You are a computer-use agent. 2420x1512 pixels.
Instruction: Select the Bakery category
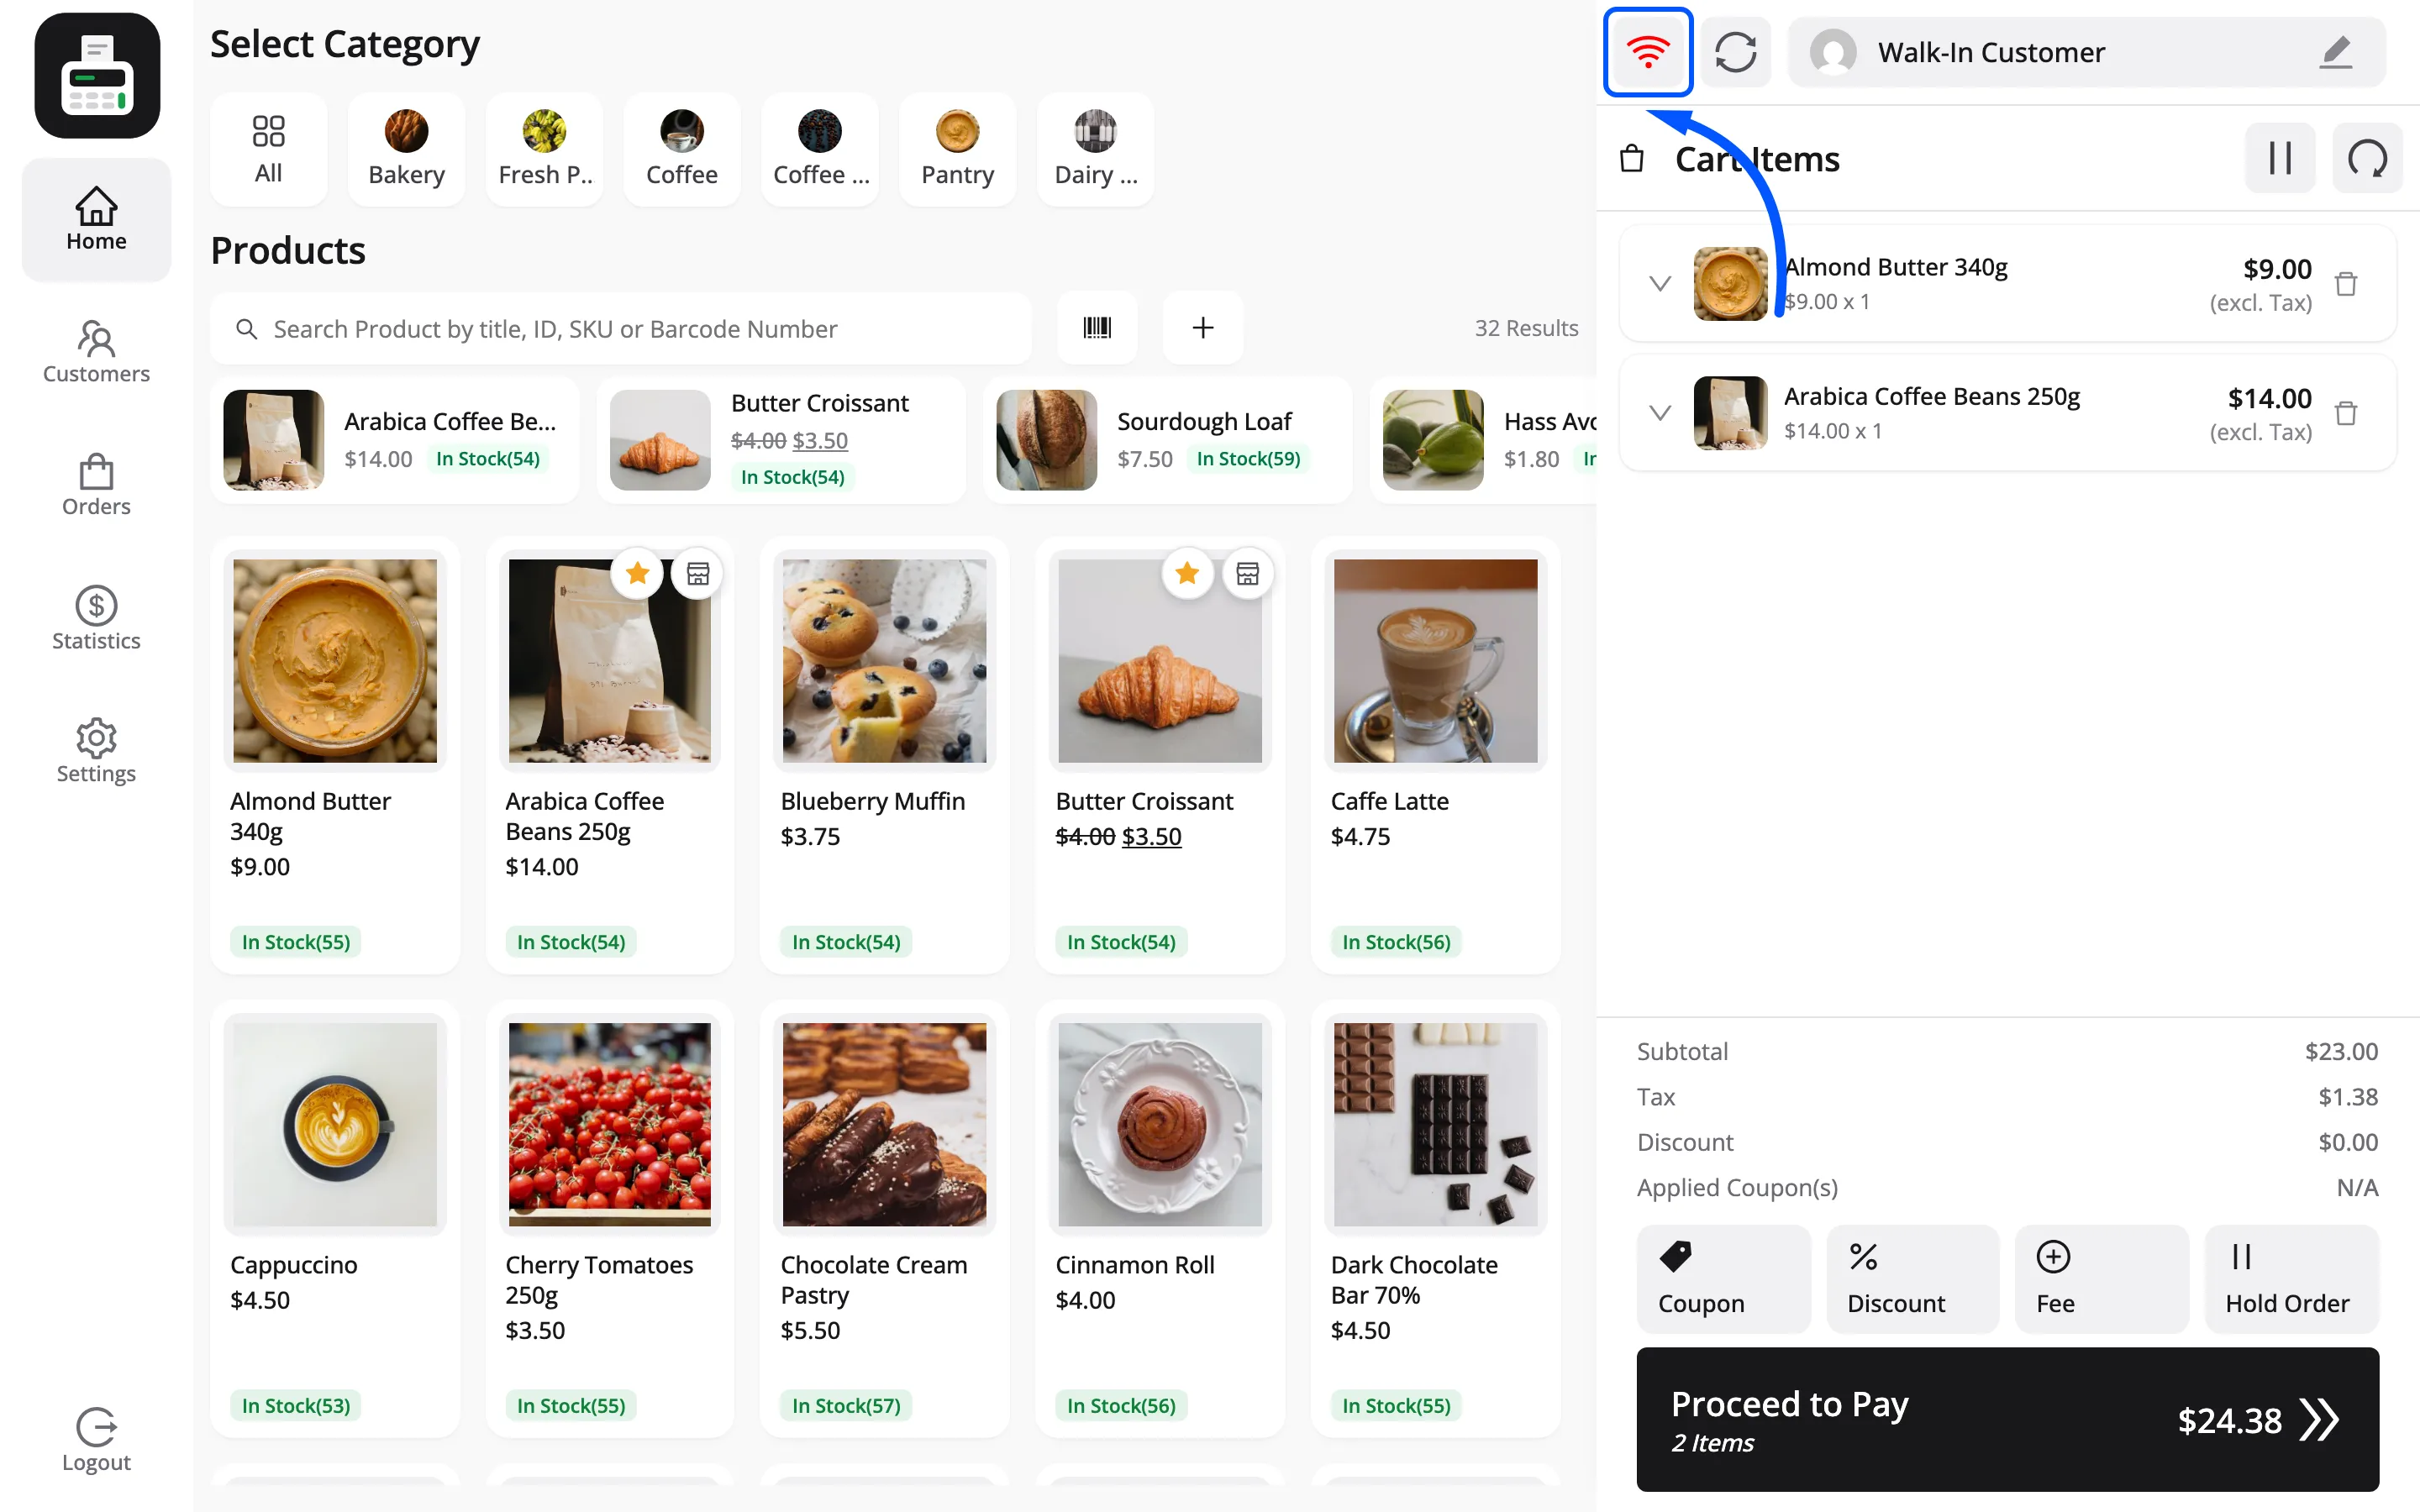(406, 149)
